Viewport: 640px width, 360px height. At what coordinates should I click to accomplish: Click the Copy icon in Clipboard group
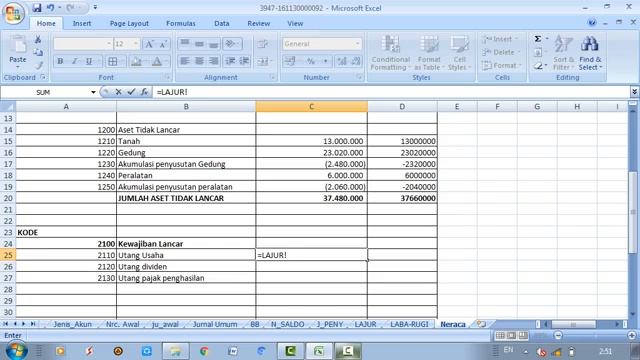pyautogui.click(x=38, y=52)
